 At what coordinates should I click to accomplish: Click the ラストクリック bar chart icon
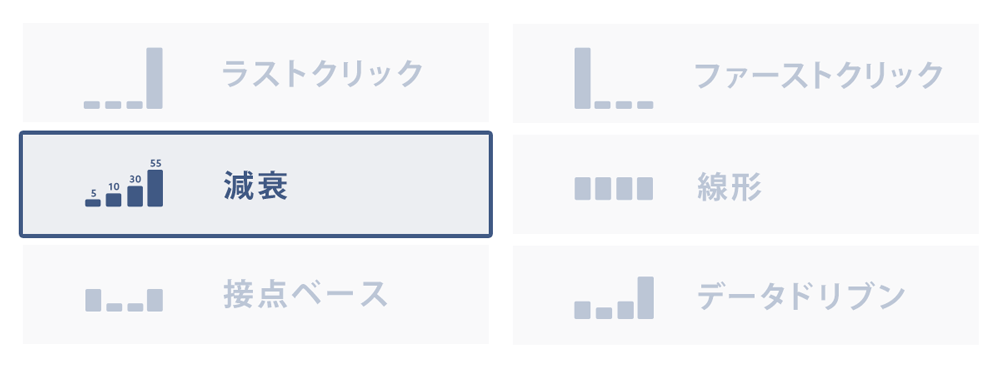coord(123,78)
